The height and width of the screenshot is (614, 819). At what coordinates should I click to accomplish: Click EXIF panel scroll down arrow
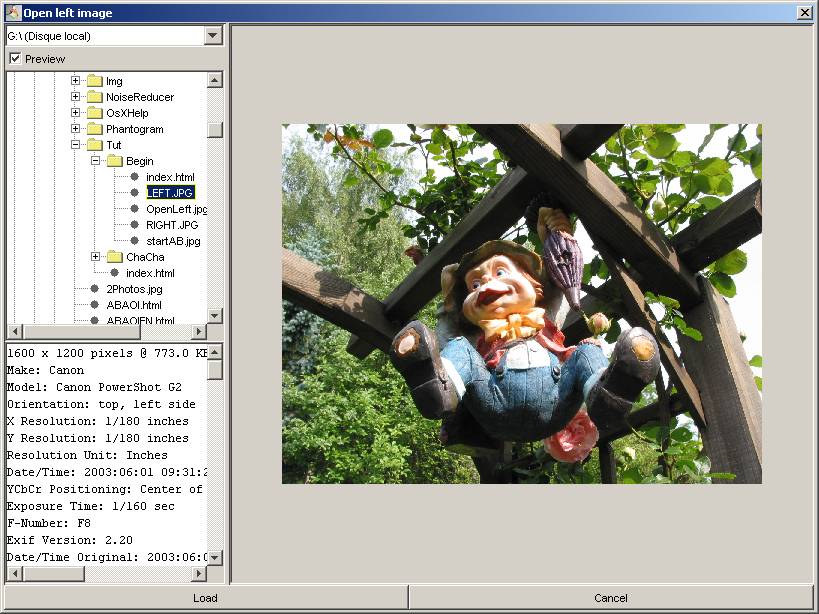point(215,558)
